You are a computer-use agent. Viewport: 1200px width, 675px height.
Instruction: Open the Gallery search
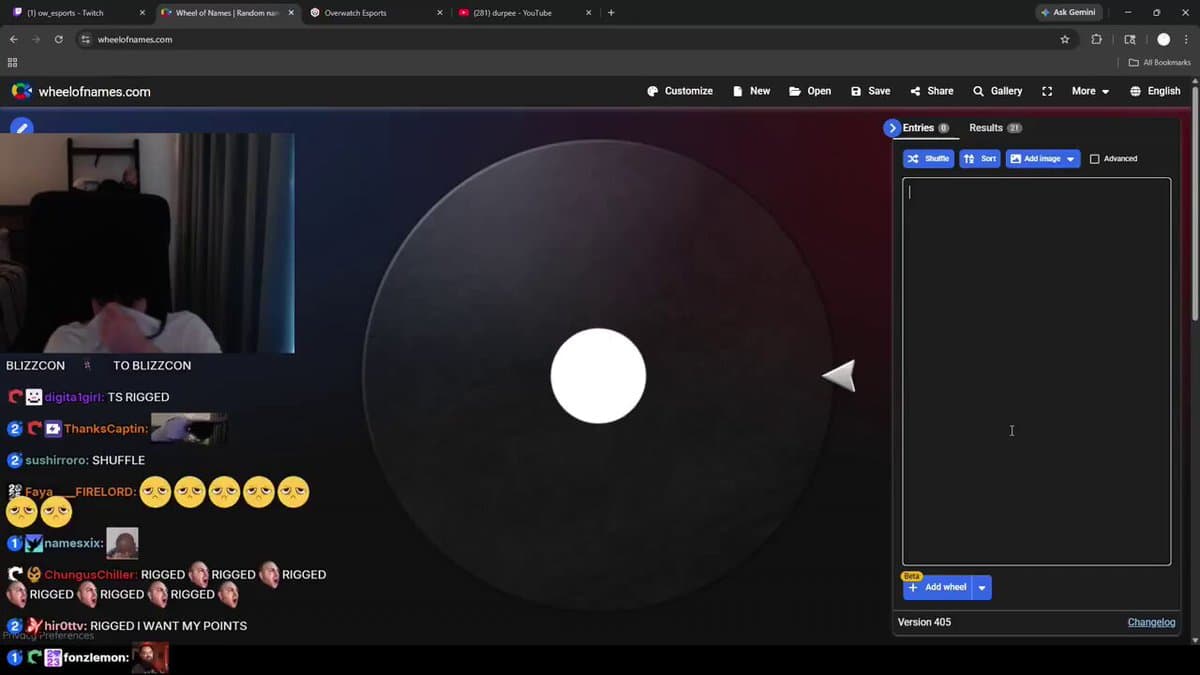tap(997, 91)
